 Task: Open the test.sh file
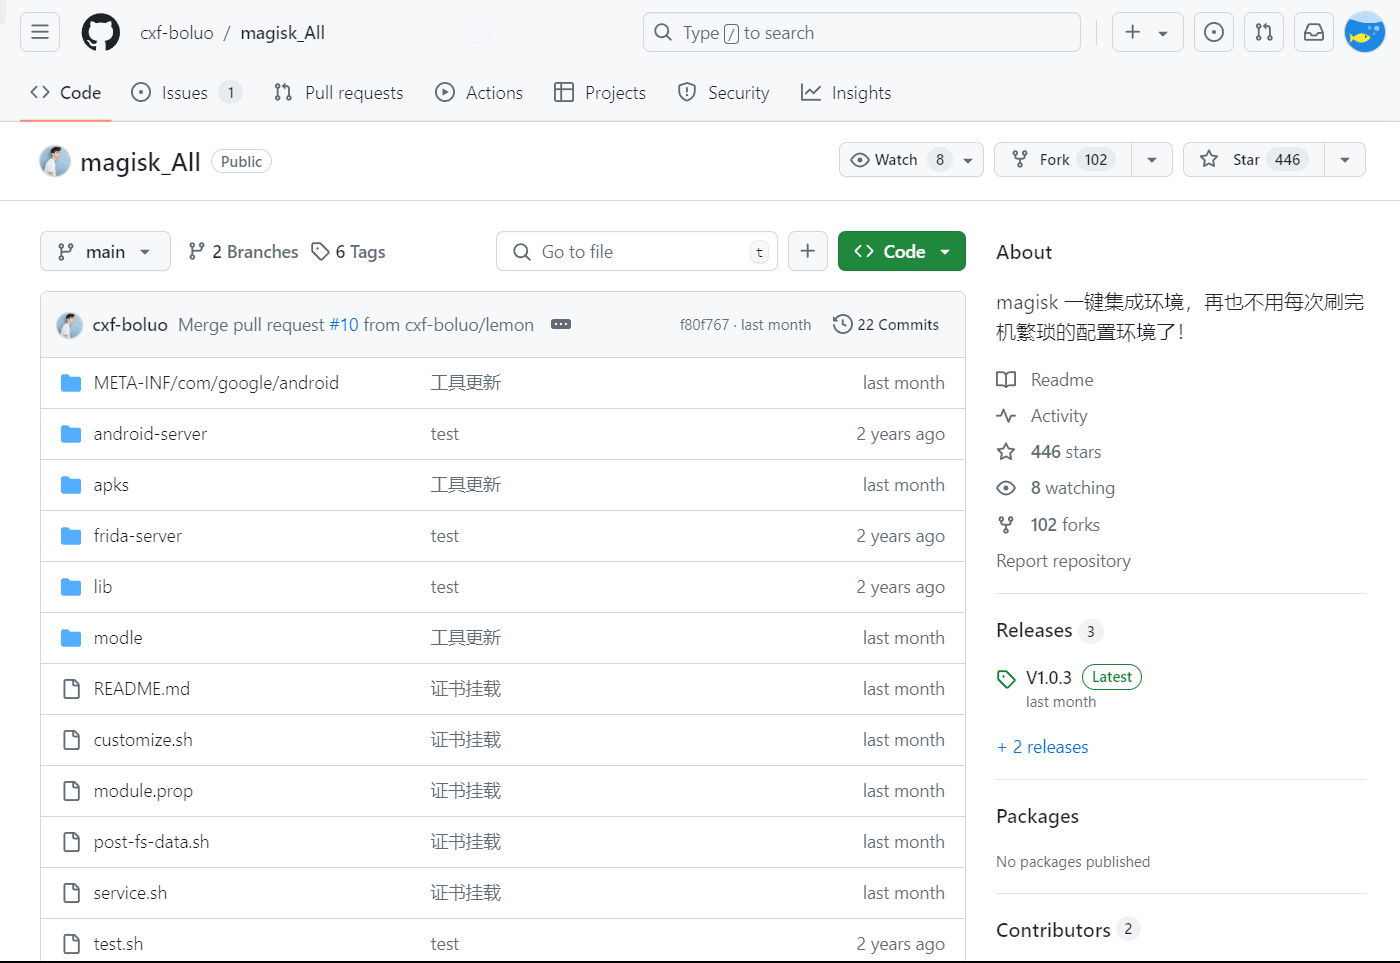coord(118,944)
